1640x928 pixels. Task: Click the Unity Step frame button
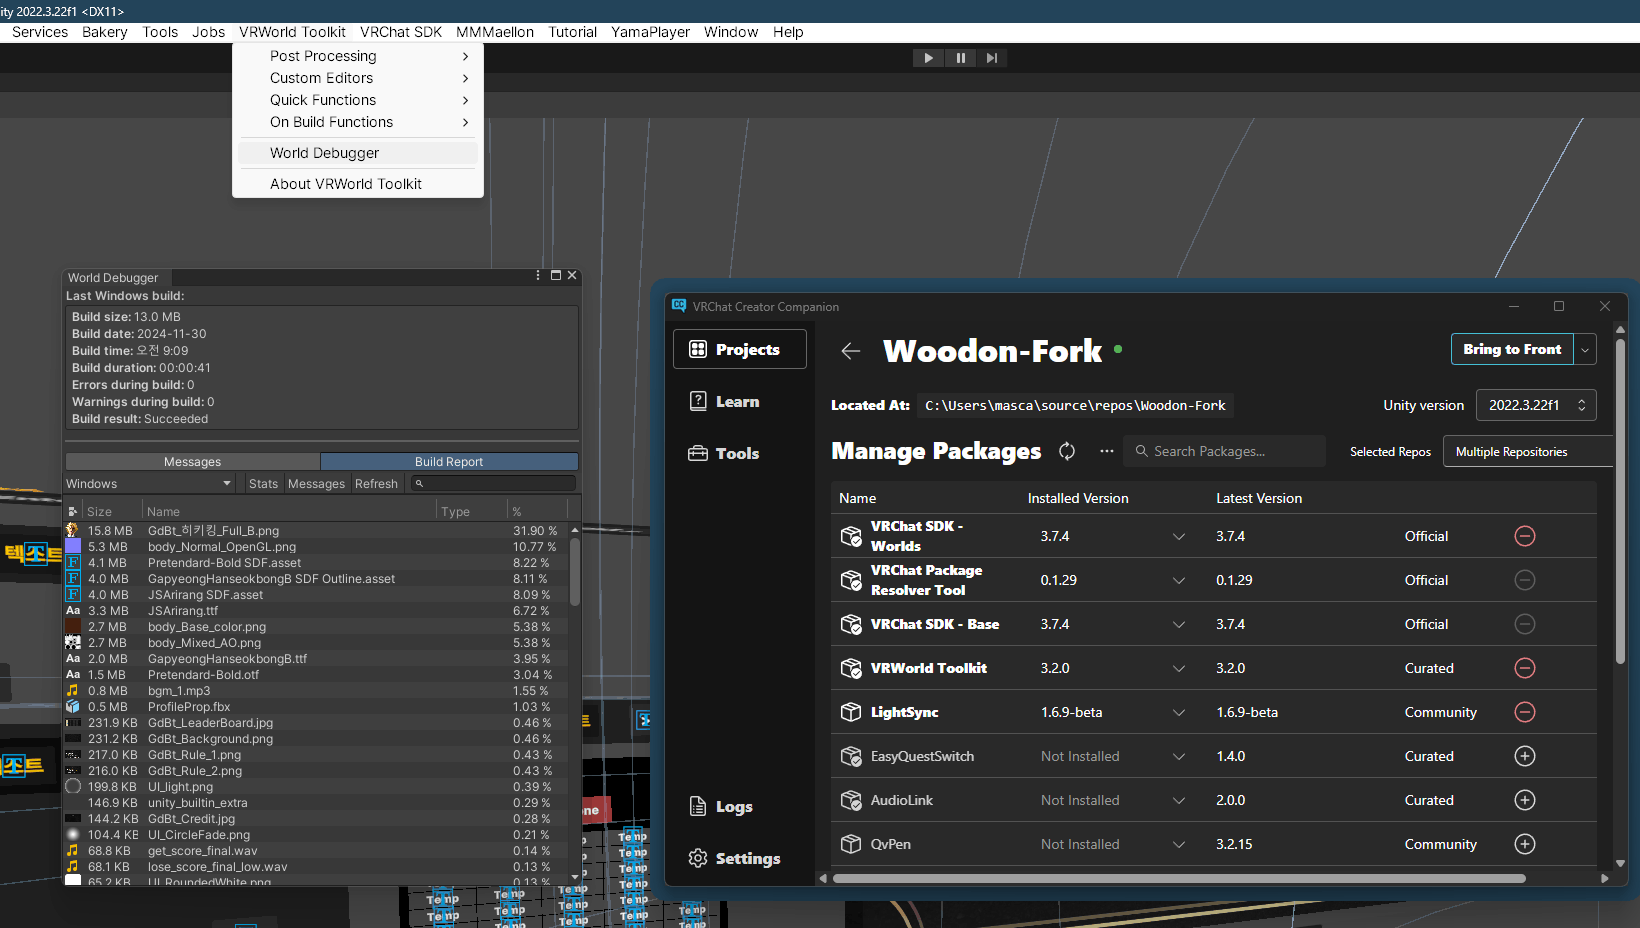[x=991, y=58]
